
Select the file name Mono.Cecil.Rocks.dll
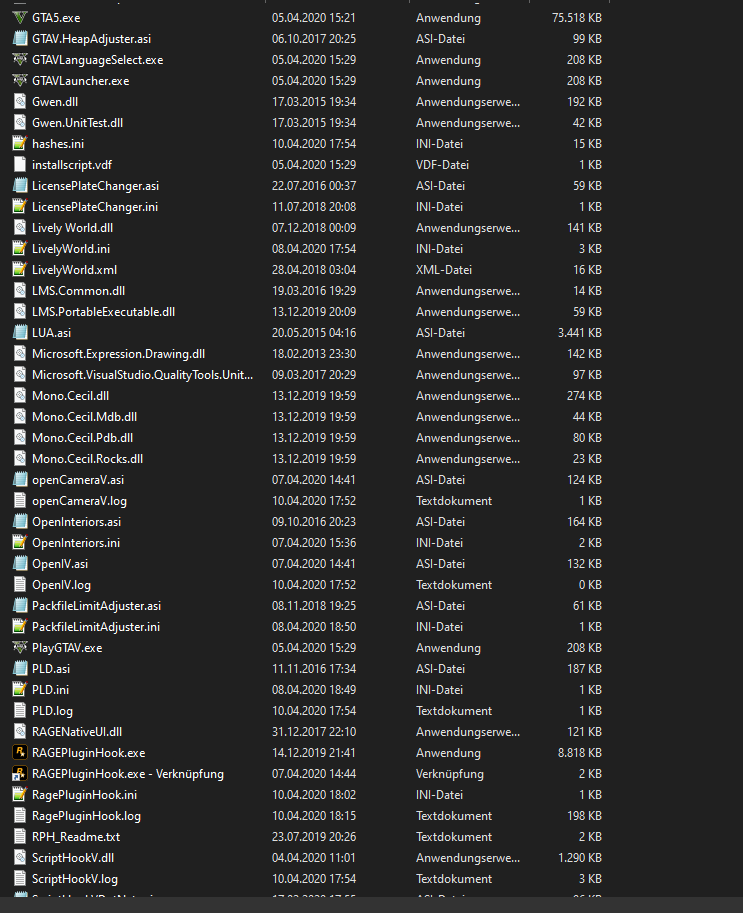(x=87, y=458)
